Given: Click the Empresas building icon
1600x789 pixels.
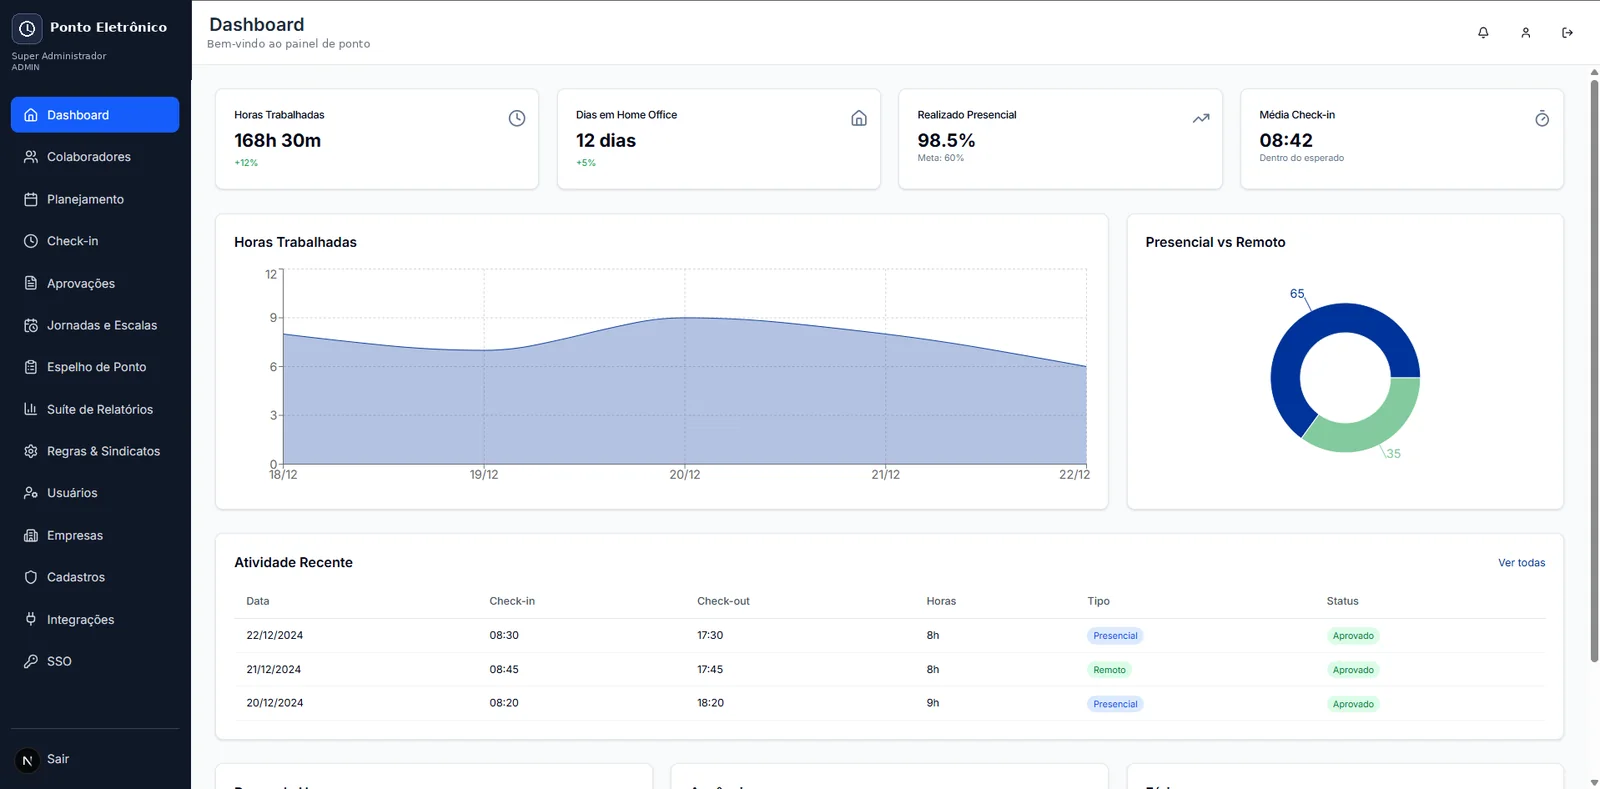Looking at the screenshot, I should pos(31,535).
